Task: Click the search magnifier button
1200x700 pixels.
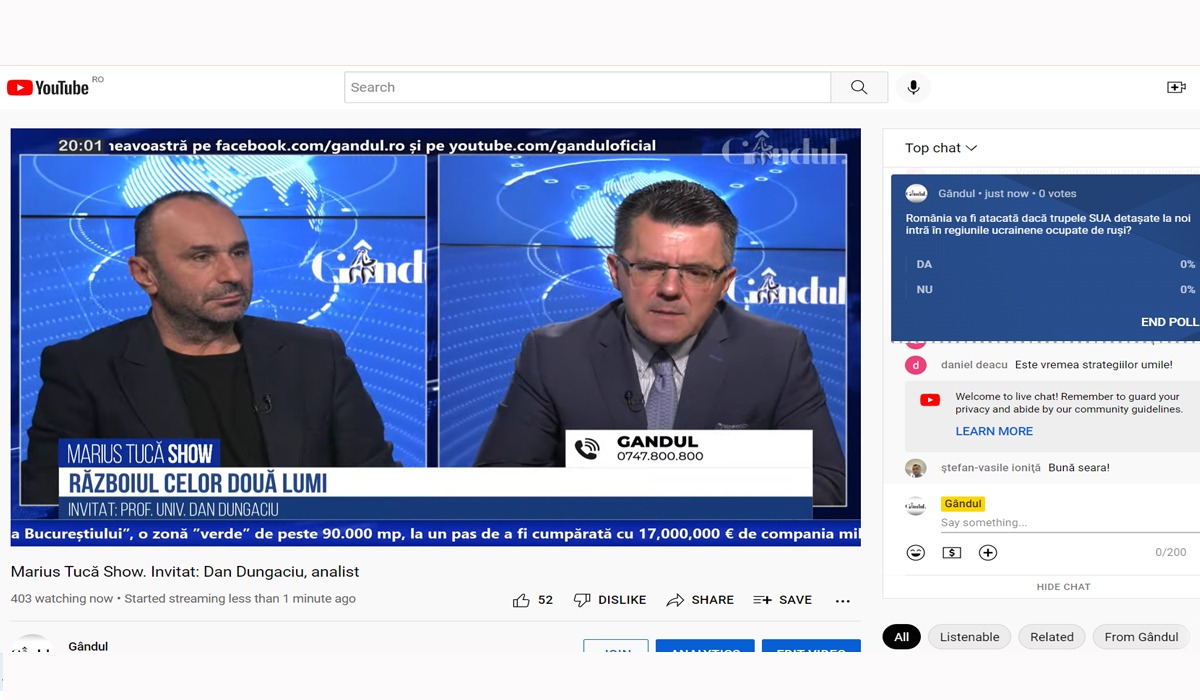Action: (859, 87)
